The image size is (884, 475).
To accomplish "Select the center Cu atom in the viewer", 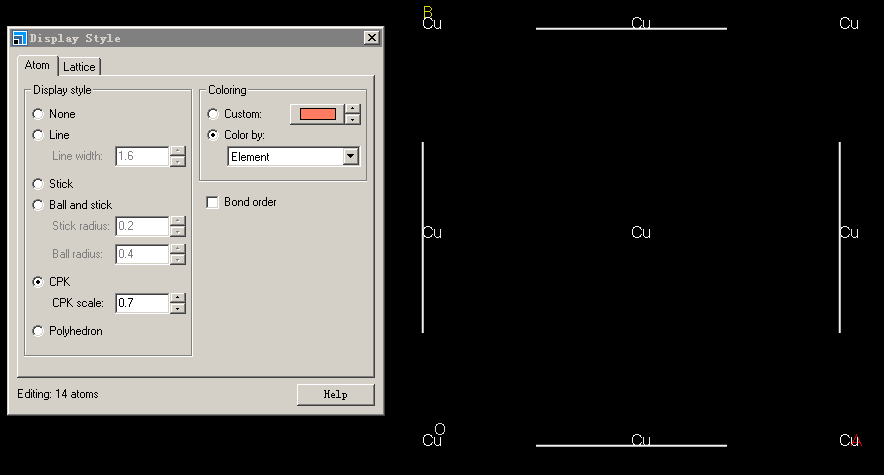I will (641, 232).
